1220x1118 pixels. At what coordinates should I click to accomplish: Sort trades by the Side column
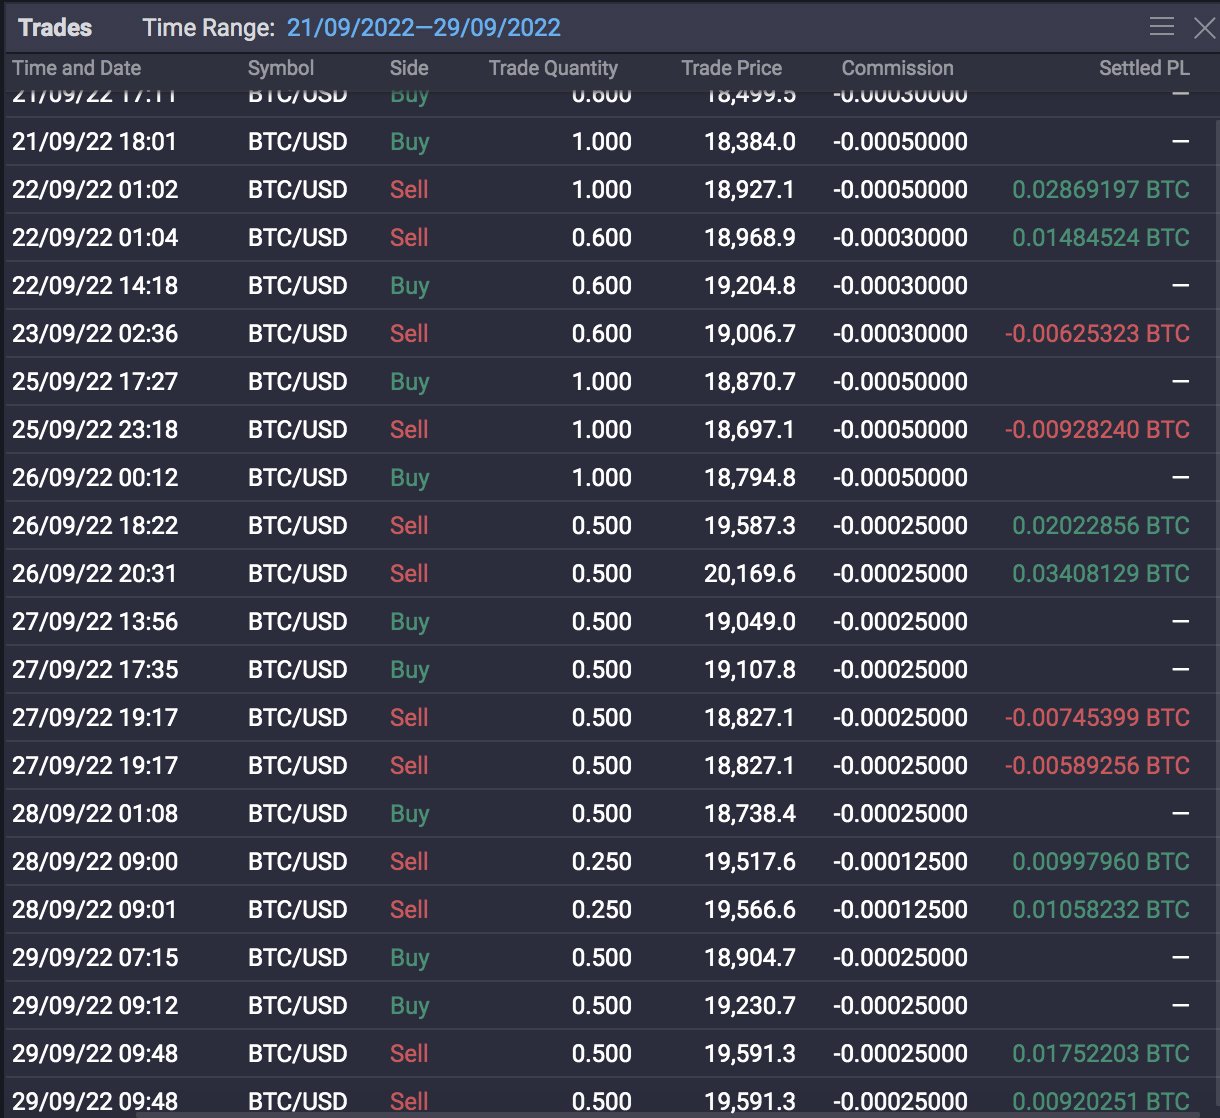coord(409,68)
